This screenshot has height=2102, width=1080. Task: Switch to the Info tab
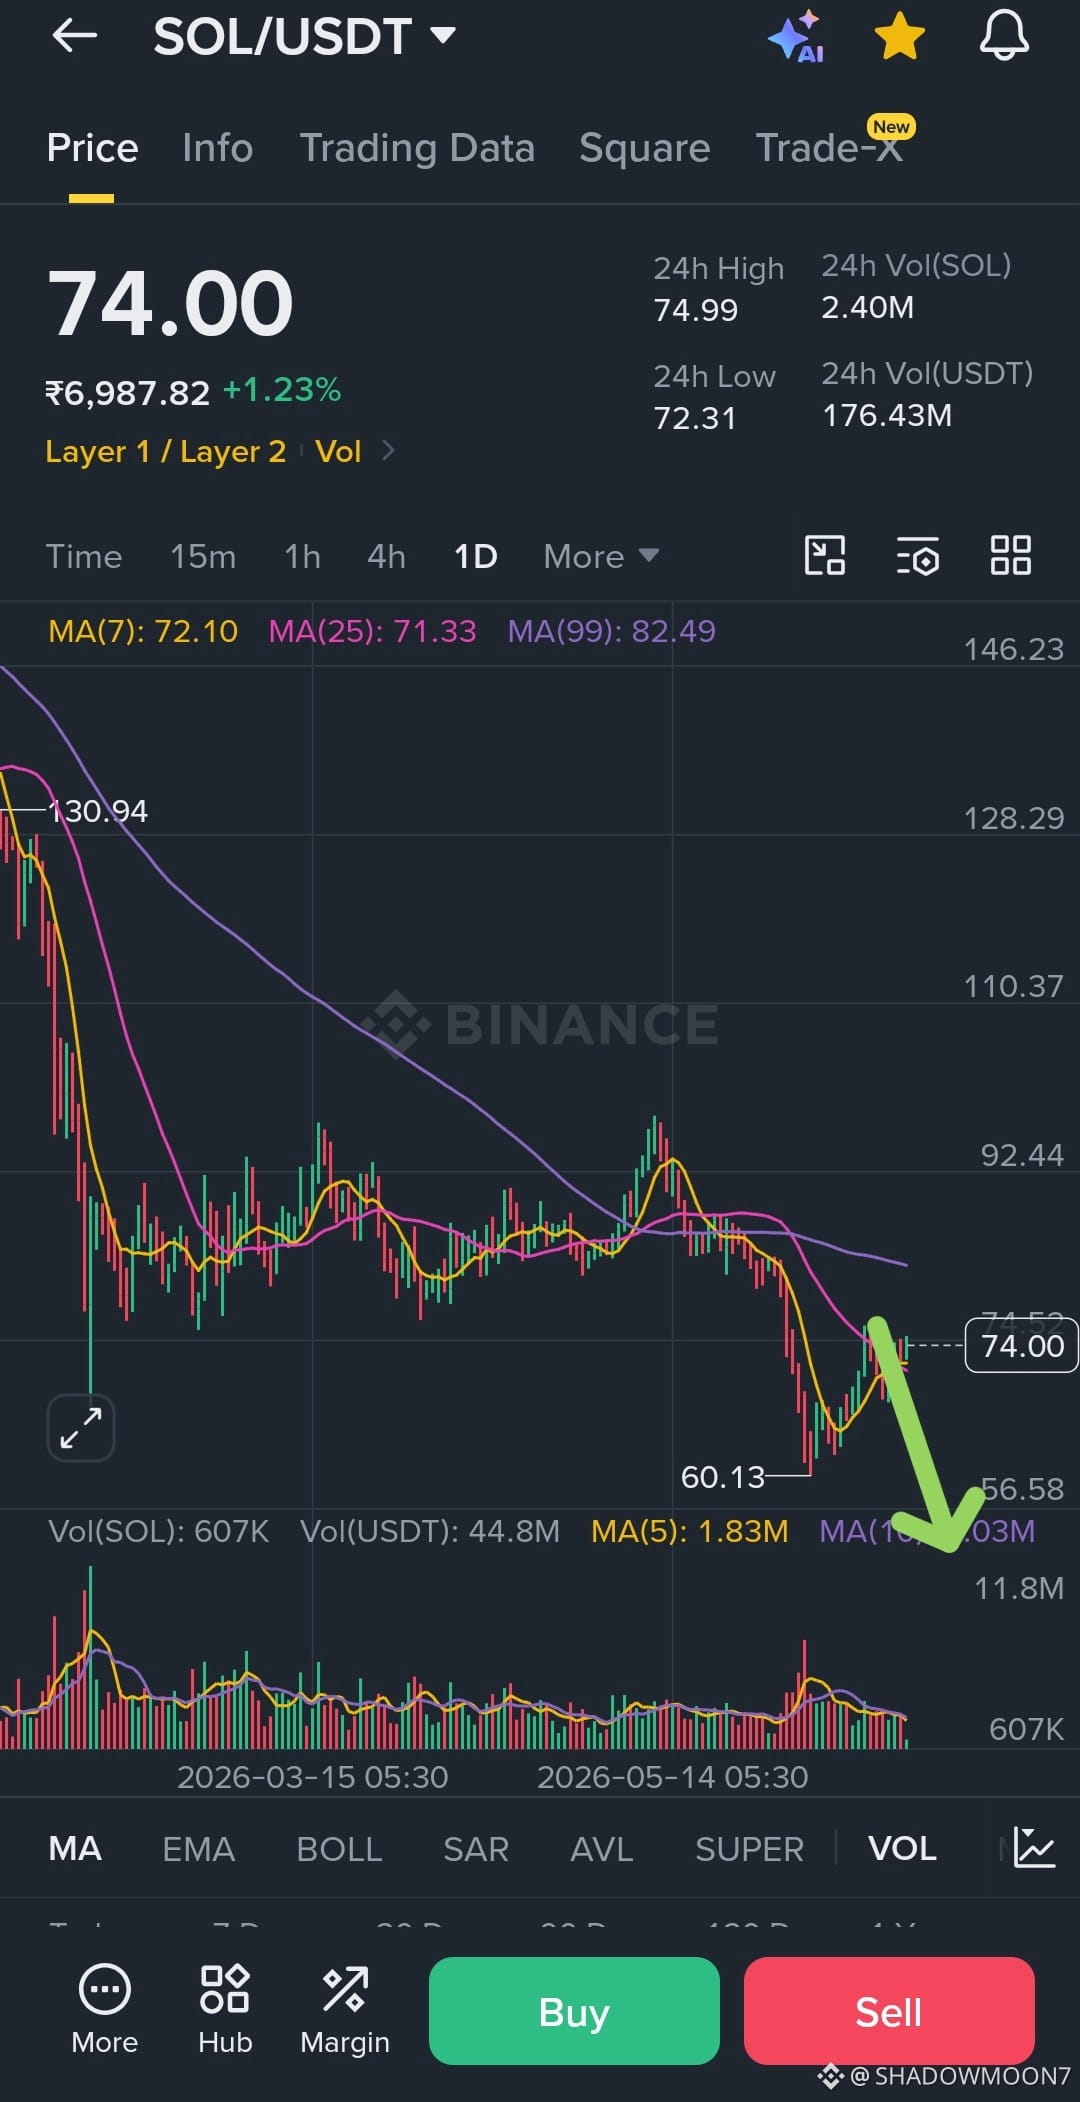click(217, 148)
